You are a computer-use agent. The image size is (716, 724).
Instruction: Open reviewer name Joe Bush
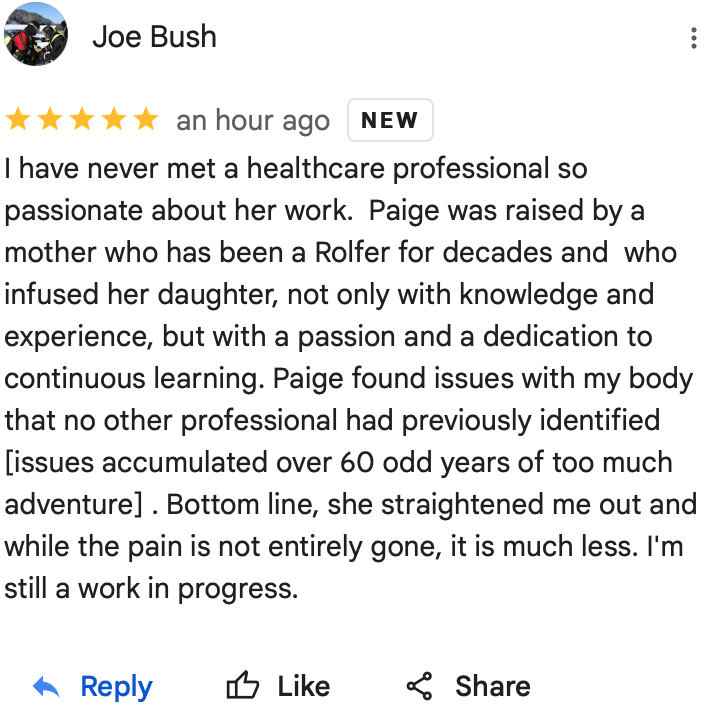154,37
